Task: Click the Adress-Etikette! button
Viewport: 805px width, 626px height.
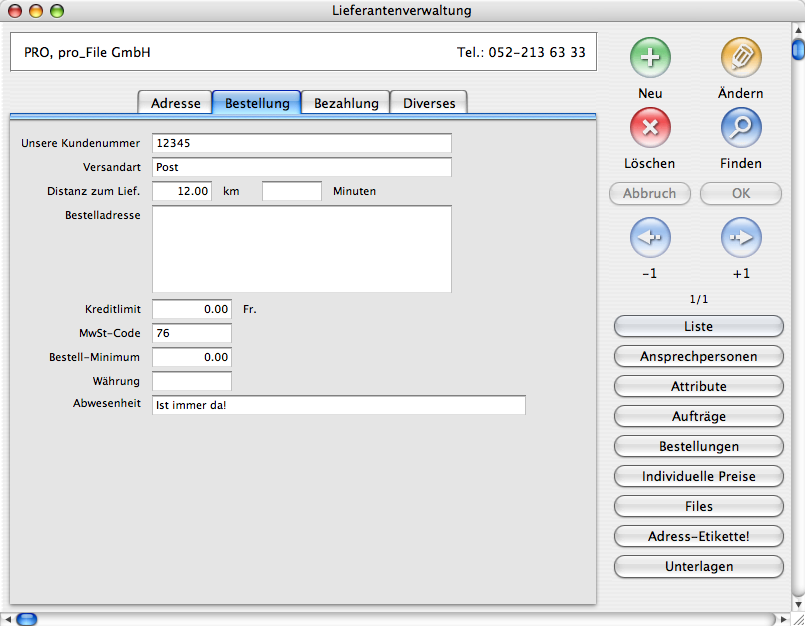Action: [698, 536]
